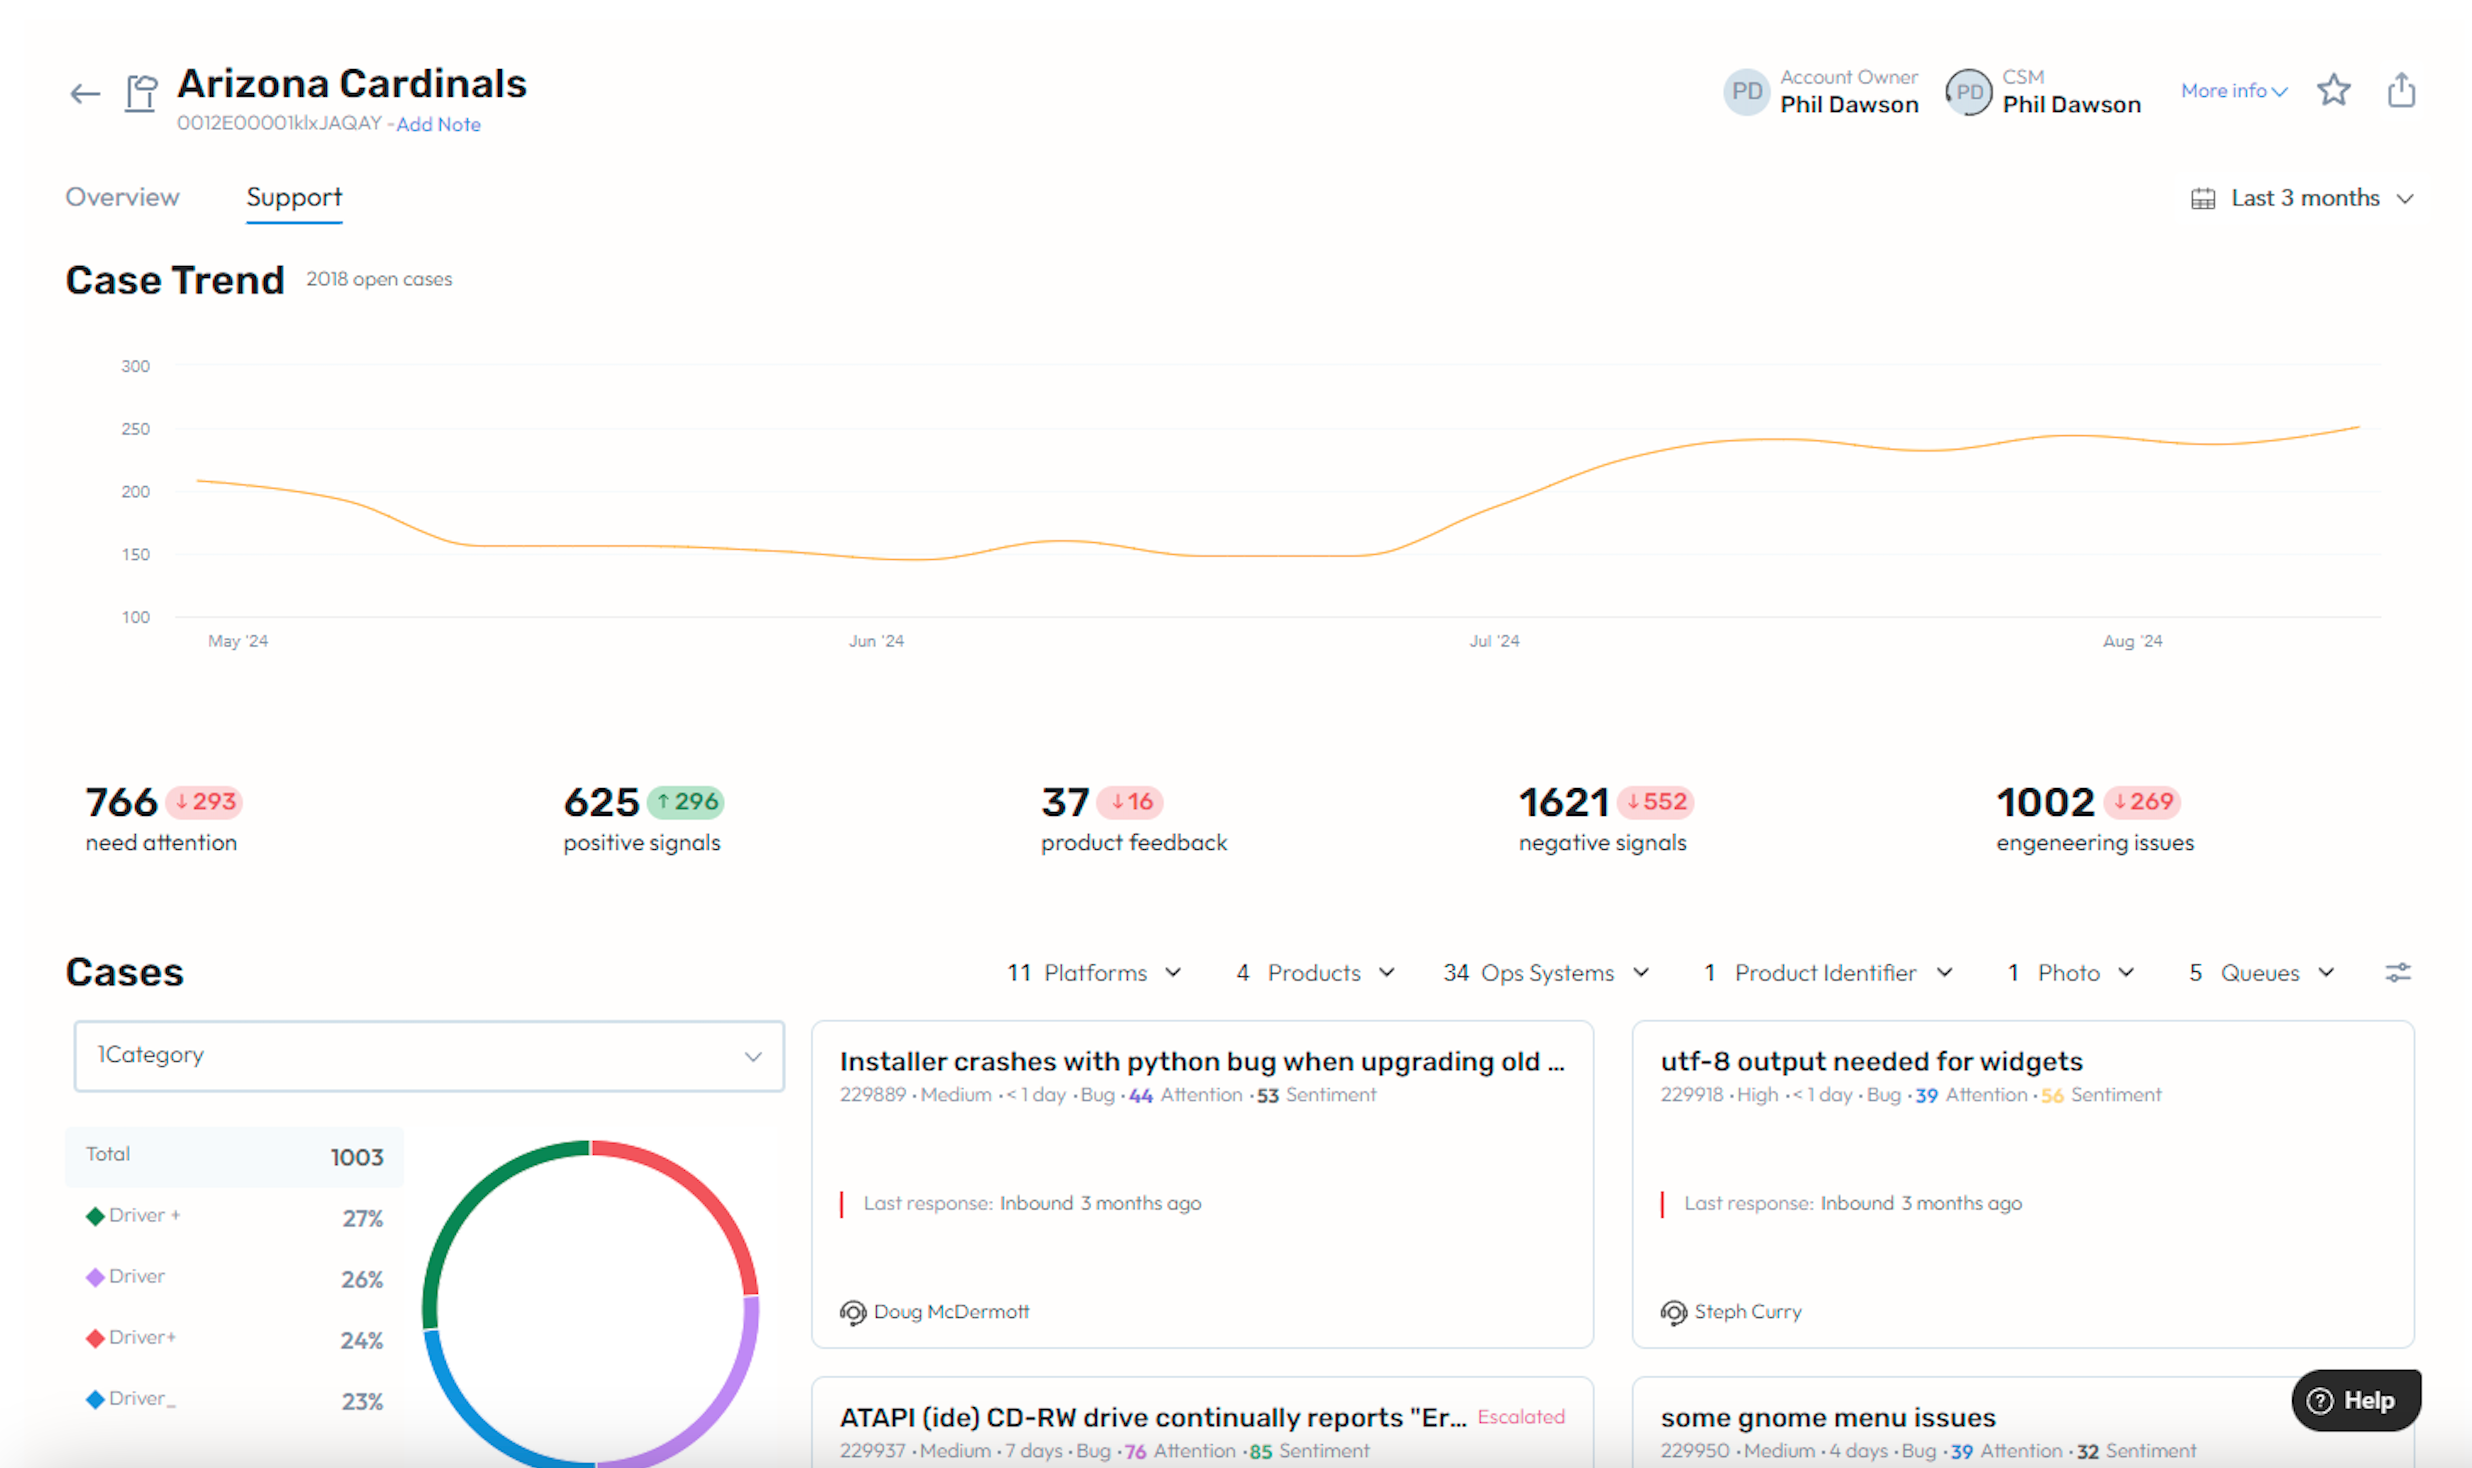Open the filter settings sliders icon
Screen dimensions: 2472x1468
tap(2397, 972)
